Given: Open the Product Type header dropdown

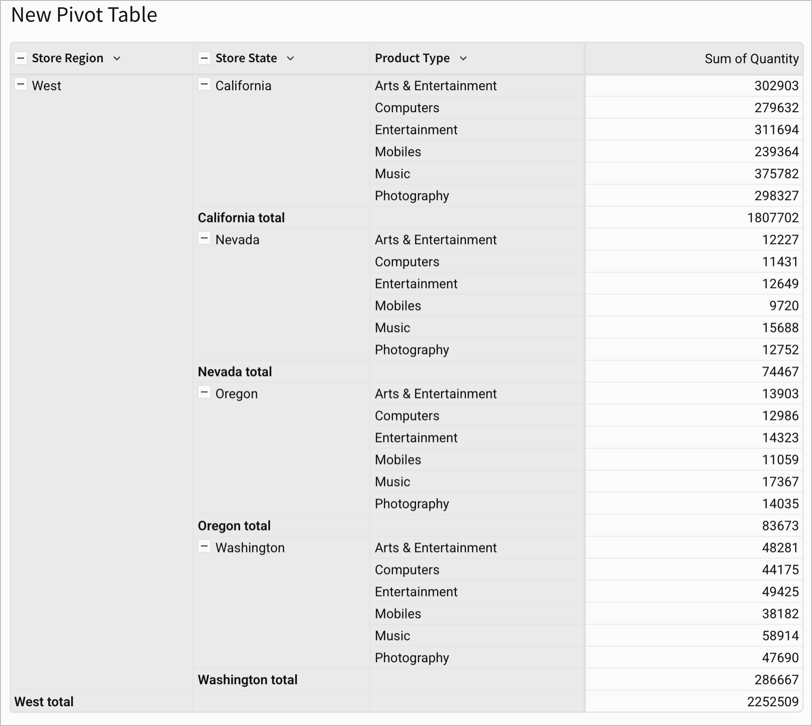Looking at the screenshot, I should [462, 58].
